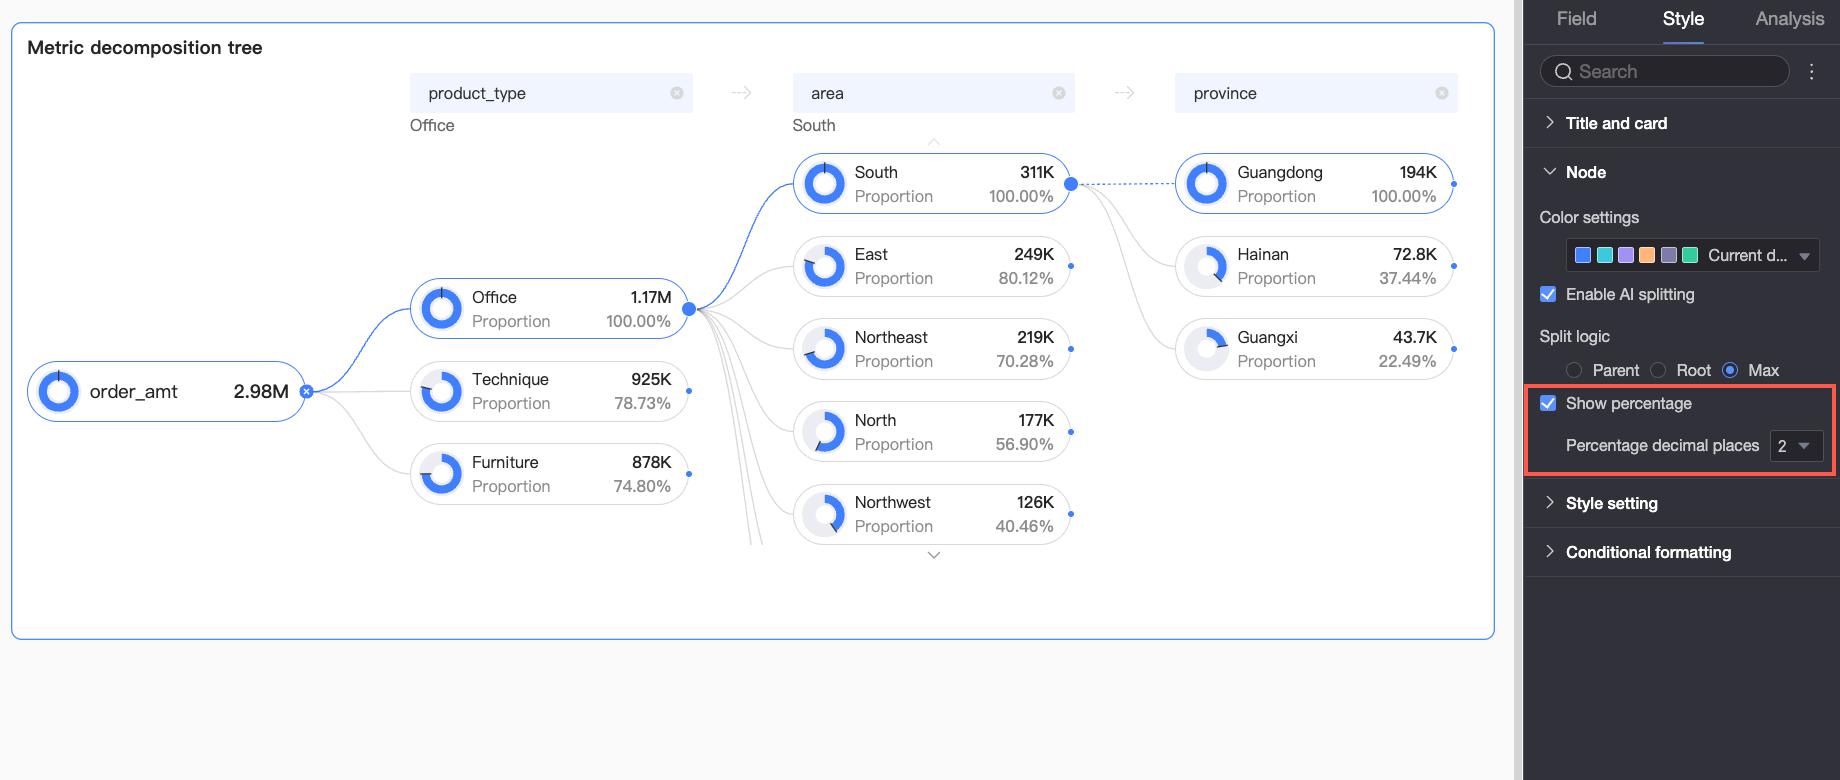1840x780 pixels.
Task: Expand the East node's small dot
Action: coord(1071,266)
